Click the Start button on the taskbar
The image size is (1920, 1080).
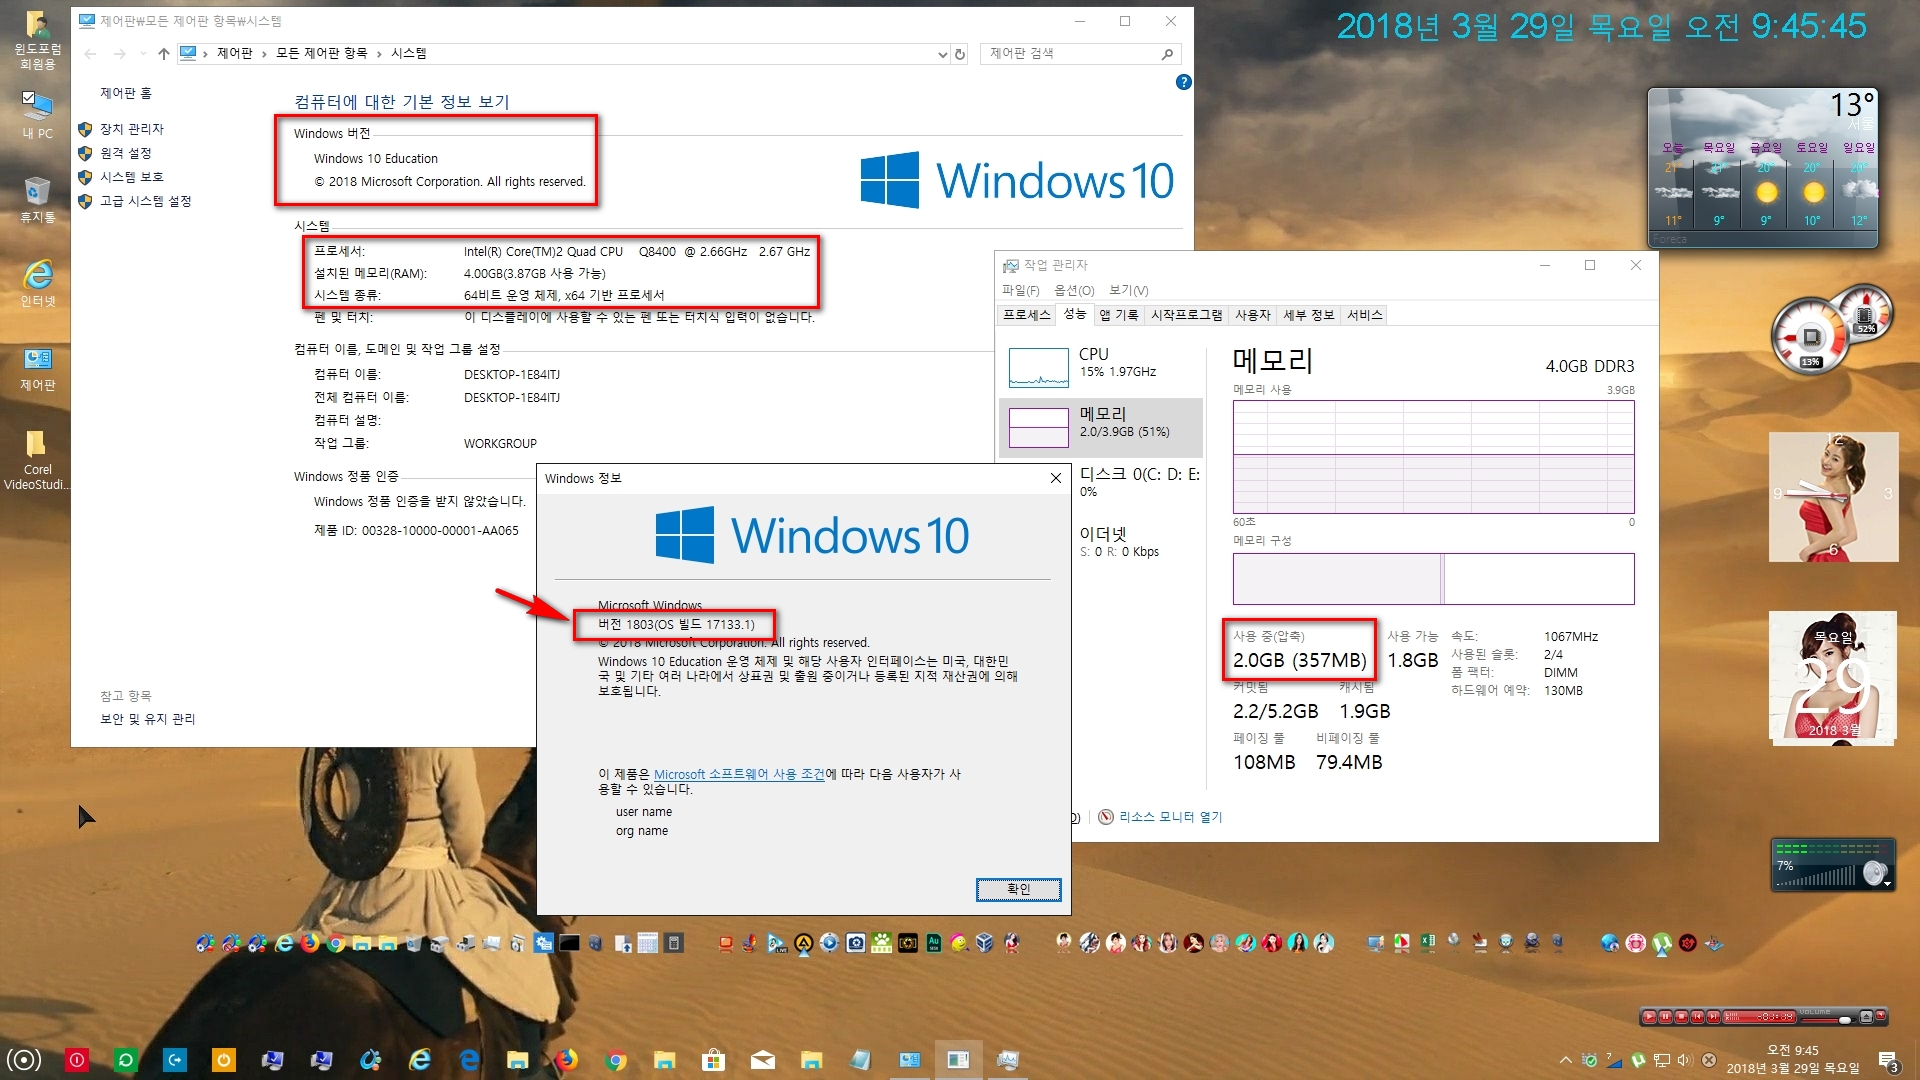coord(24,1059)
